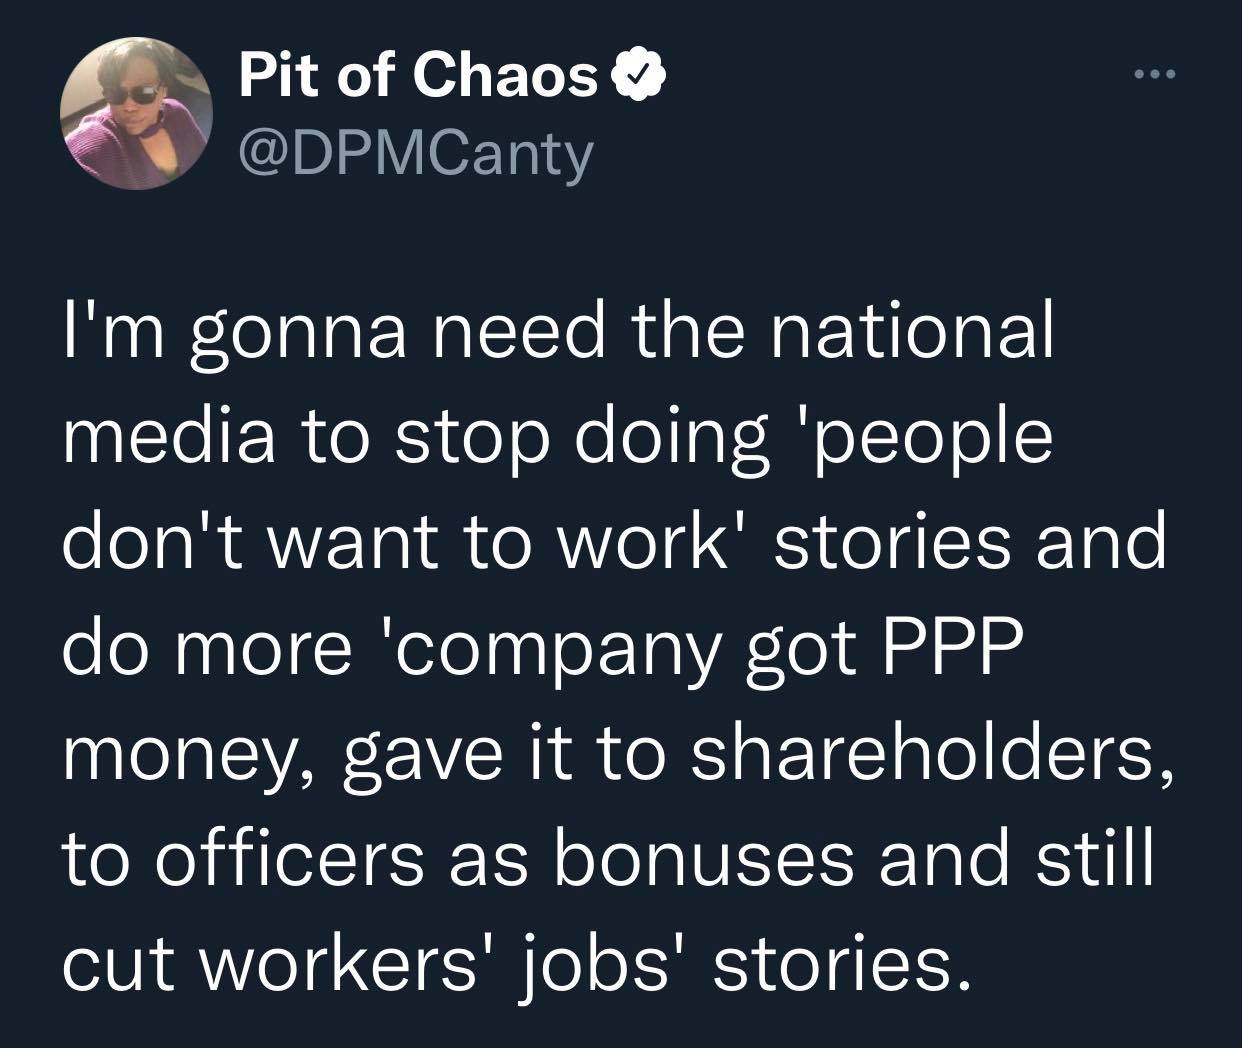
Task: Click the circular profile picture thumbnail
Action: coord(132,113)
